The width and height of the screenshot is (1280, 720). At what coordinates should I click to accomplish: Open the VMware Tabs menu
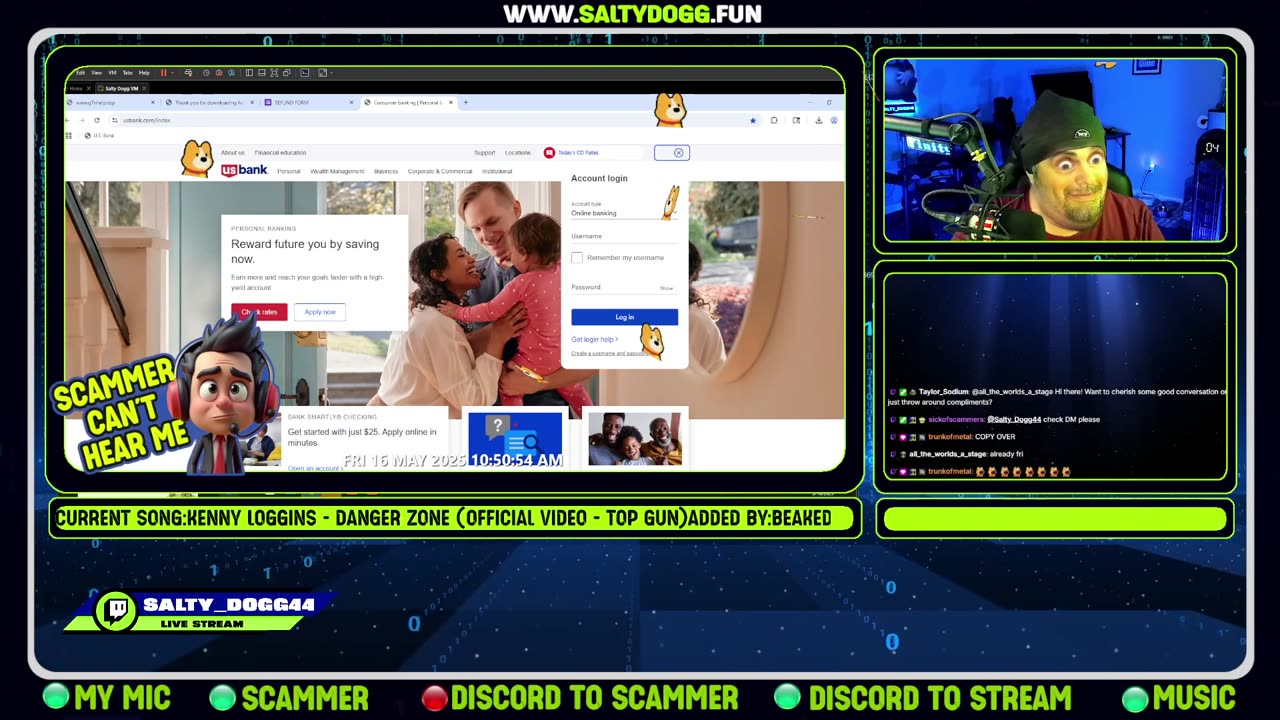pos(127,73)
